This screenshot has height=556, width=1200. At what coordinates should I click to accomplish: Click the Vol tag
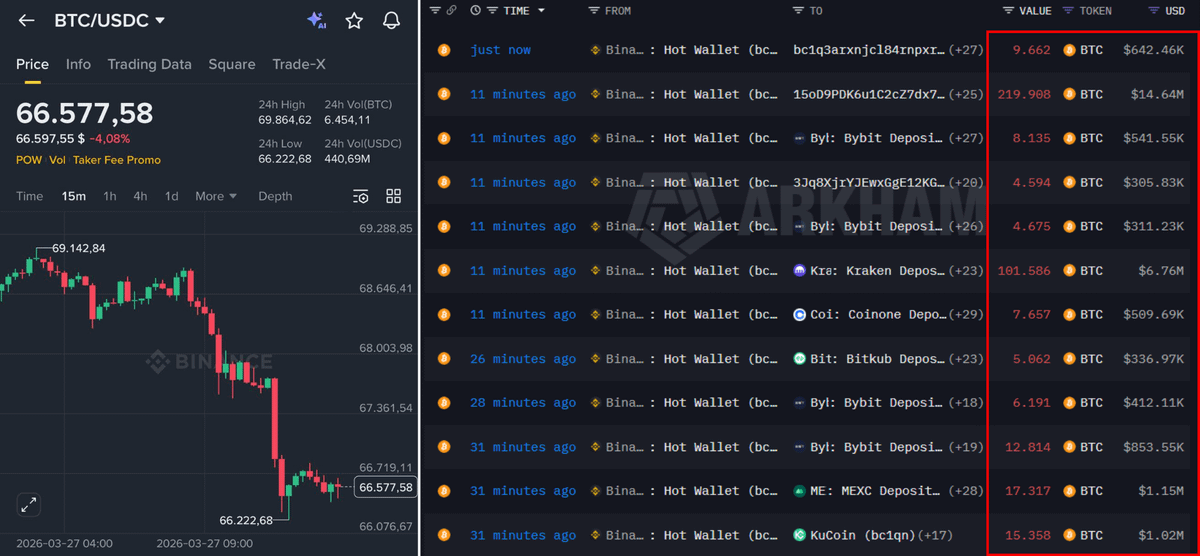pos(57,160)
